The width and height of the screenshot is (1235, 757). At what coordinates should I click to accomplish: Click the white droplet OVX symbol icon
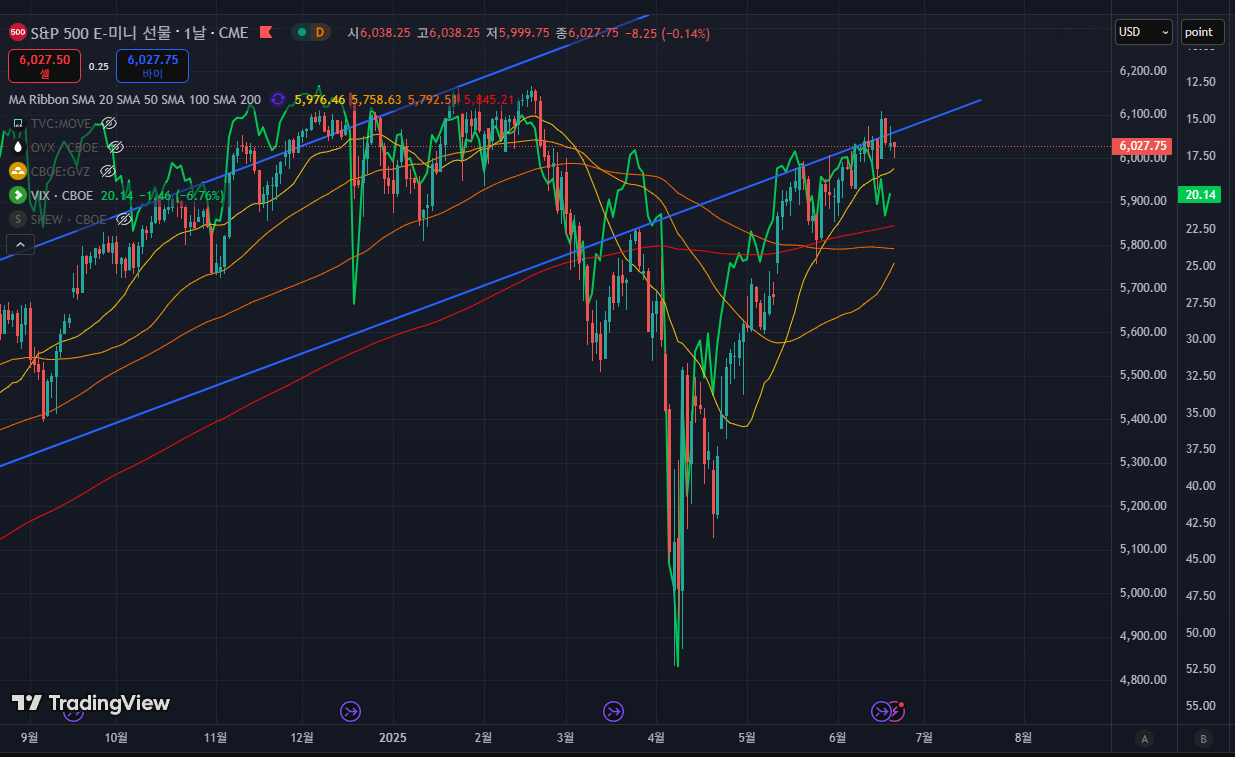click(17, 147)
